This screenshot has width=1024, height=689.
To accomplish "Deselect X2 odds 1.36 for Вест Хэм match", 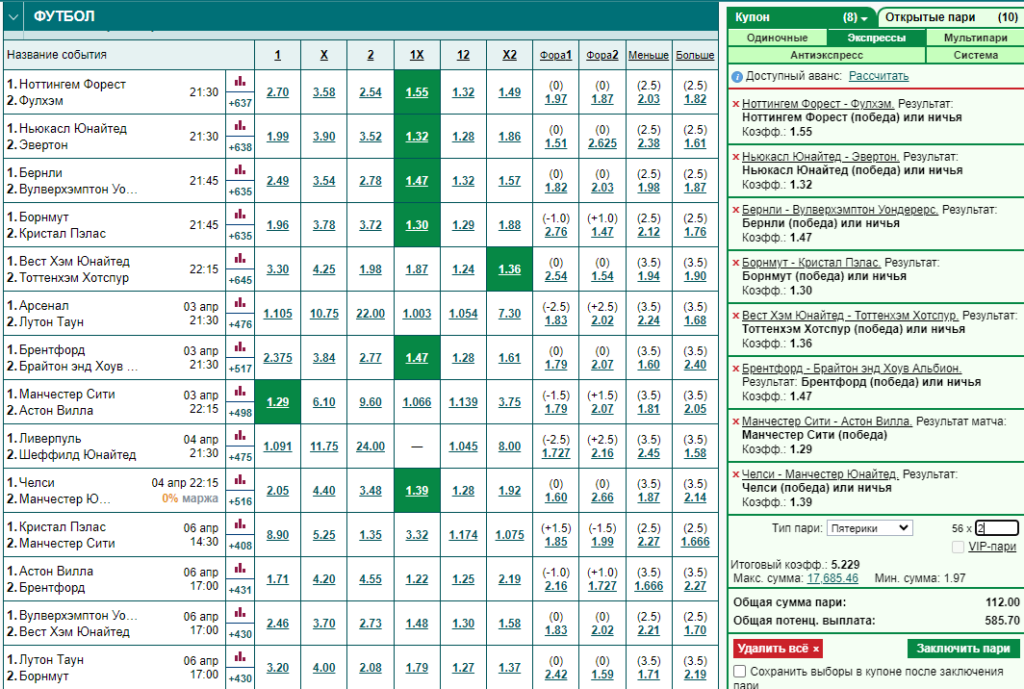I will pos(509,269).
